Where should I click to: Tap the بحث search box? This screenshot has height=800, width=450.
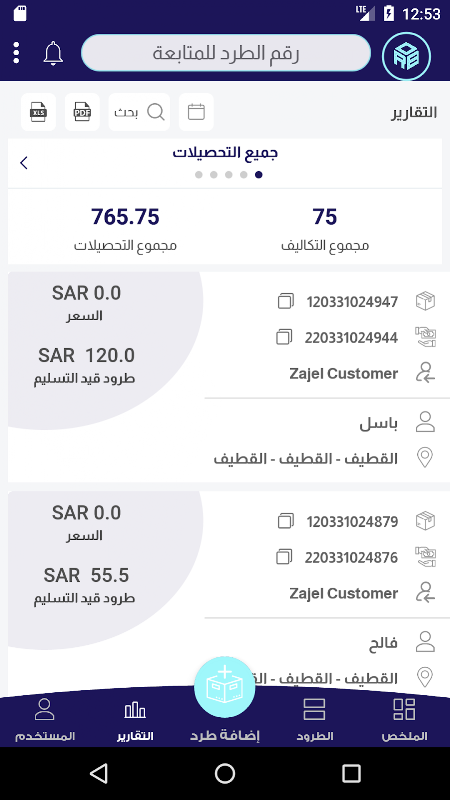tap(139, 112)
